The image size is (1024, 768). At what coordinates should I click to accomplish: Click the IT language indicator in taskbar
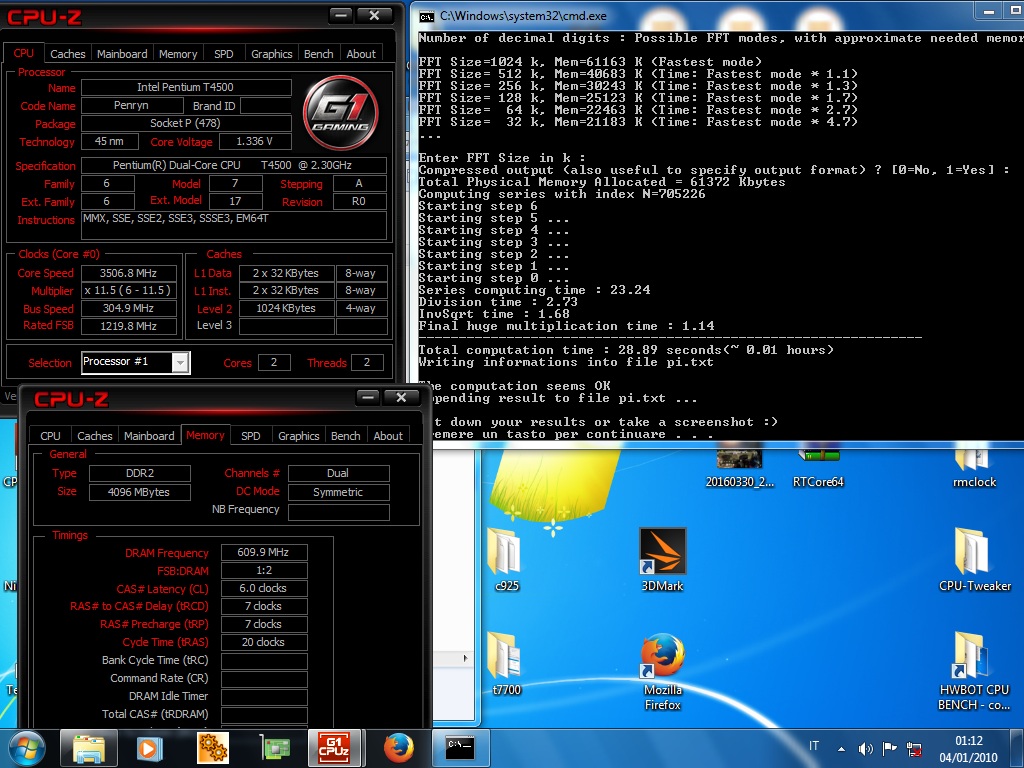click(814, 746)
